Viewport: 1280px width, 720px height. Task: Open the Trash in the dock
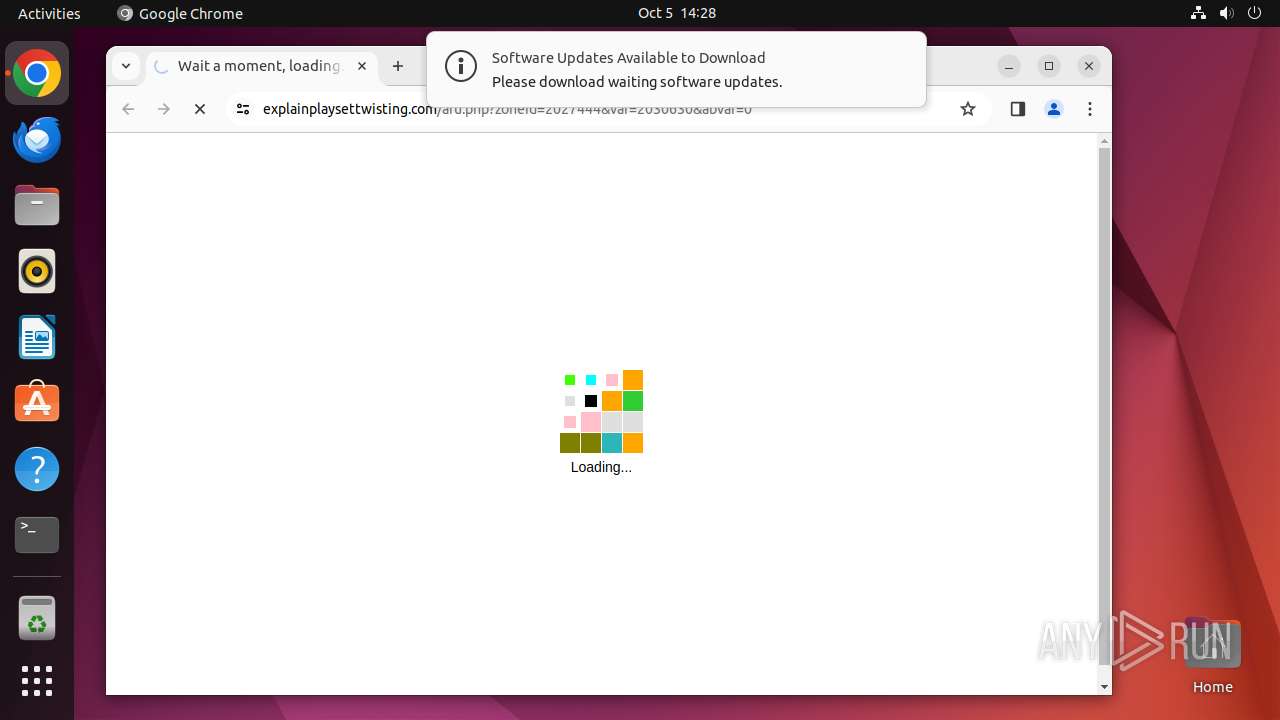37,617
